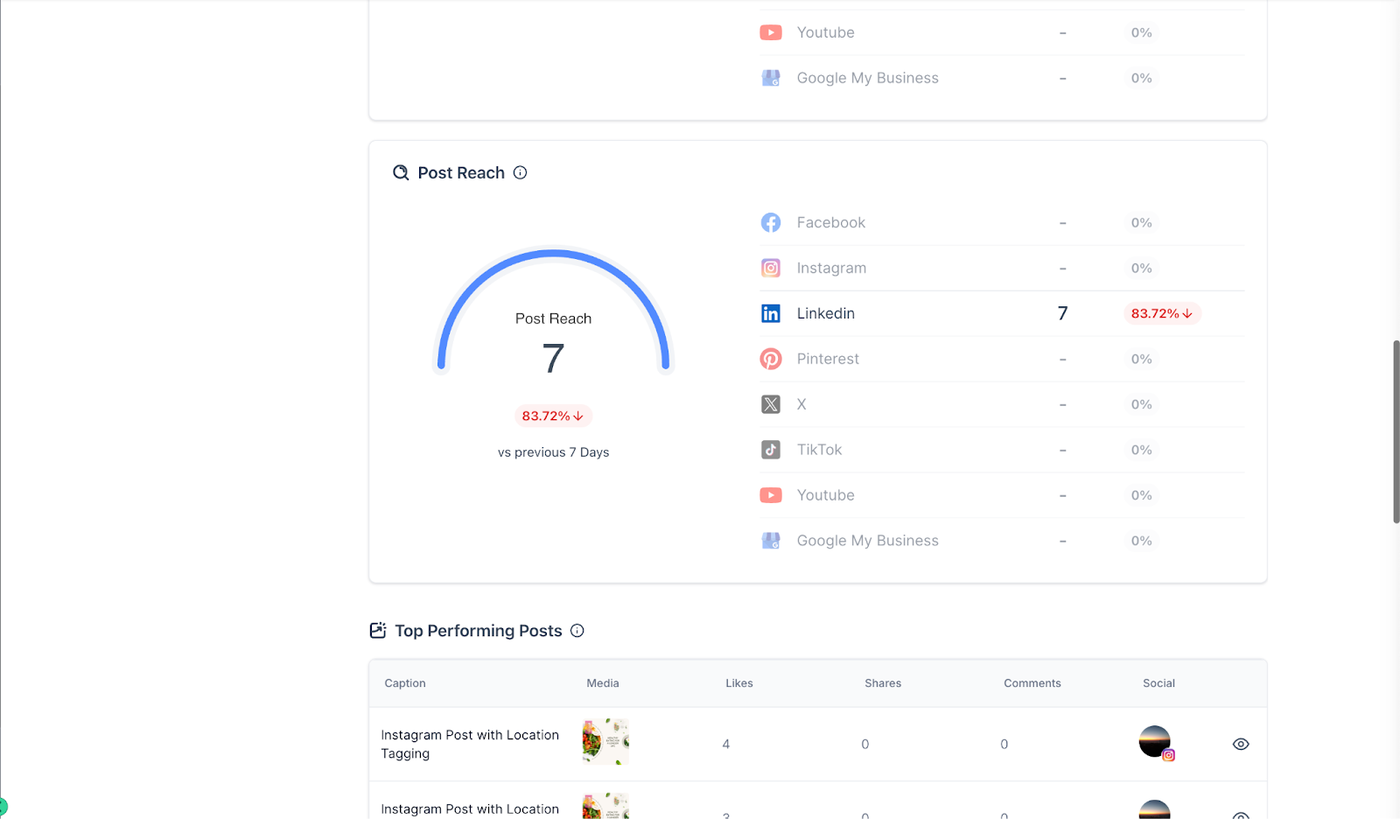Open the first post's media thumbnail
1400x819 pixels.
pos(606,742)
